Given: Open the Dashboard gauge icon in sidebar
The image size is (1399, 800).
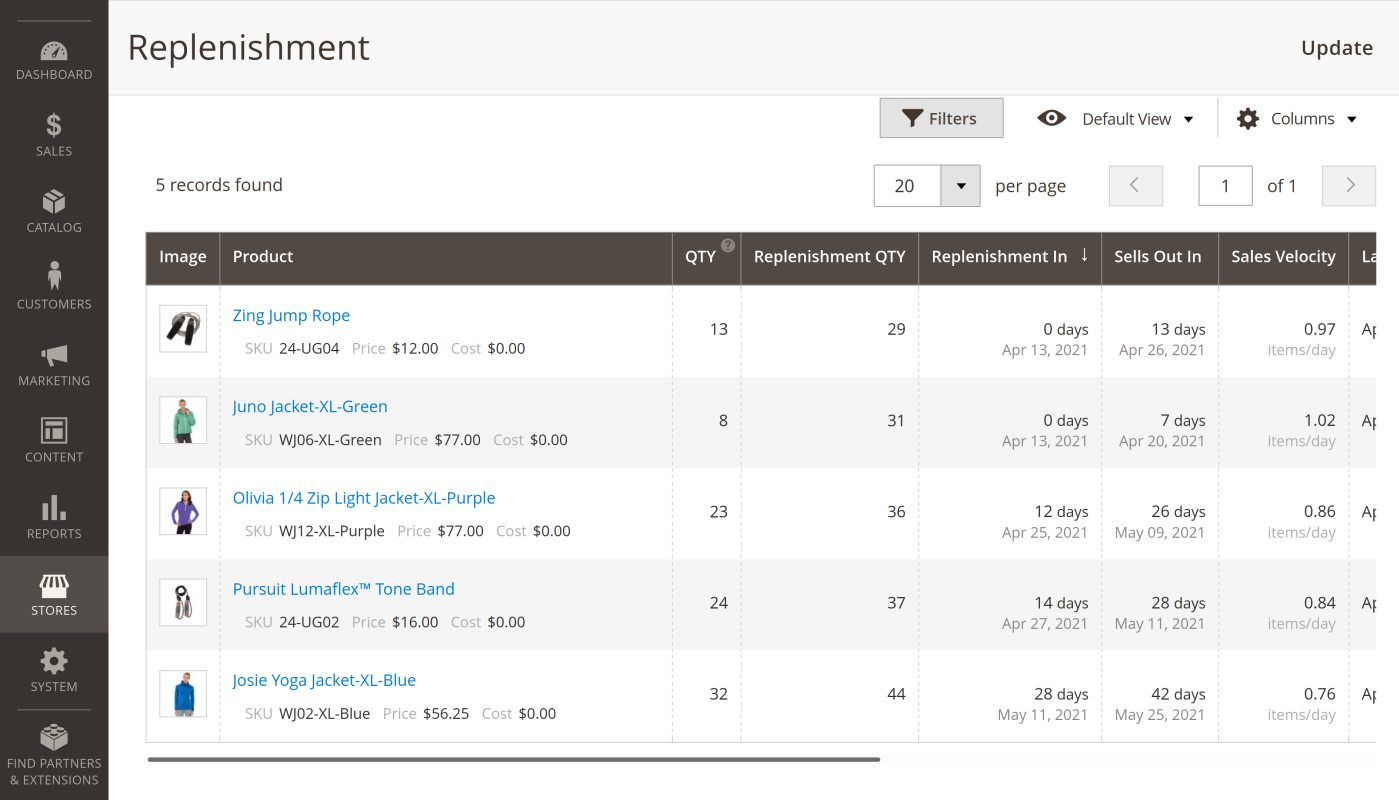Looking at the screenshot, I should click(54, 51).
